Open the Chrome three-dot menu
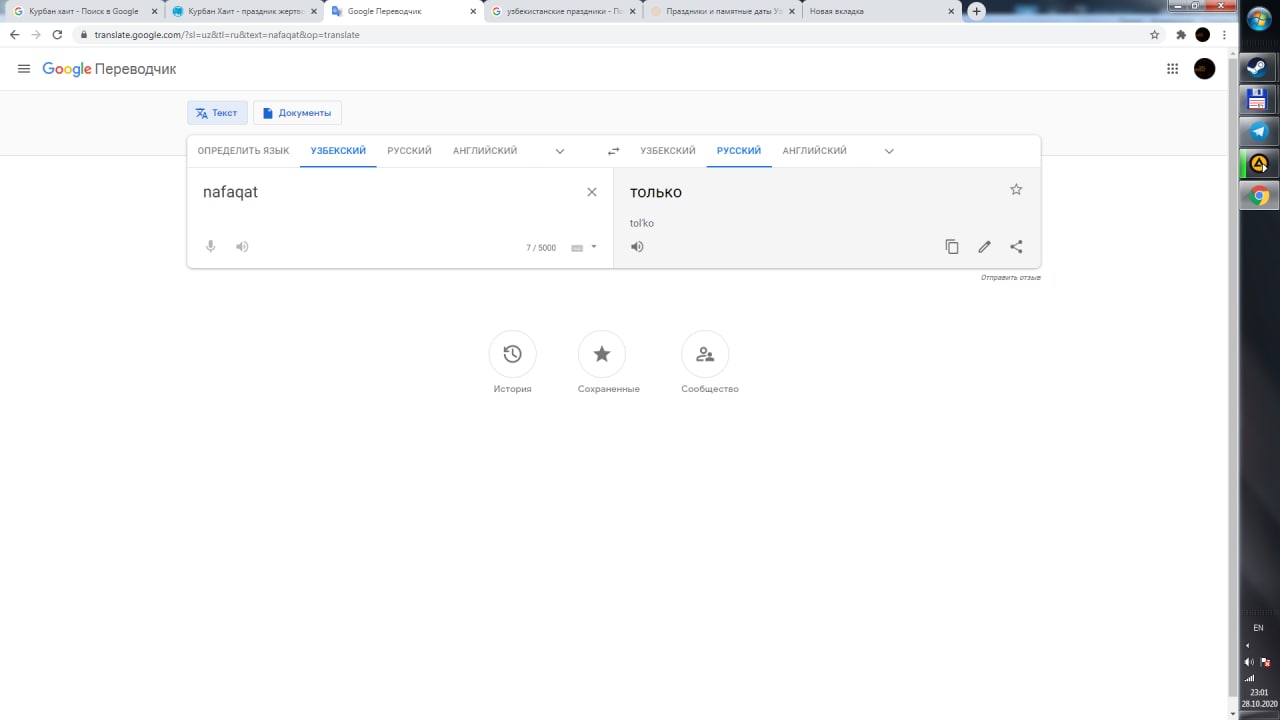This screenshot has width=1280, height=720. pos(1224,34)
